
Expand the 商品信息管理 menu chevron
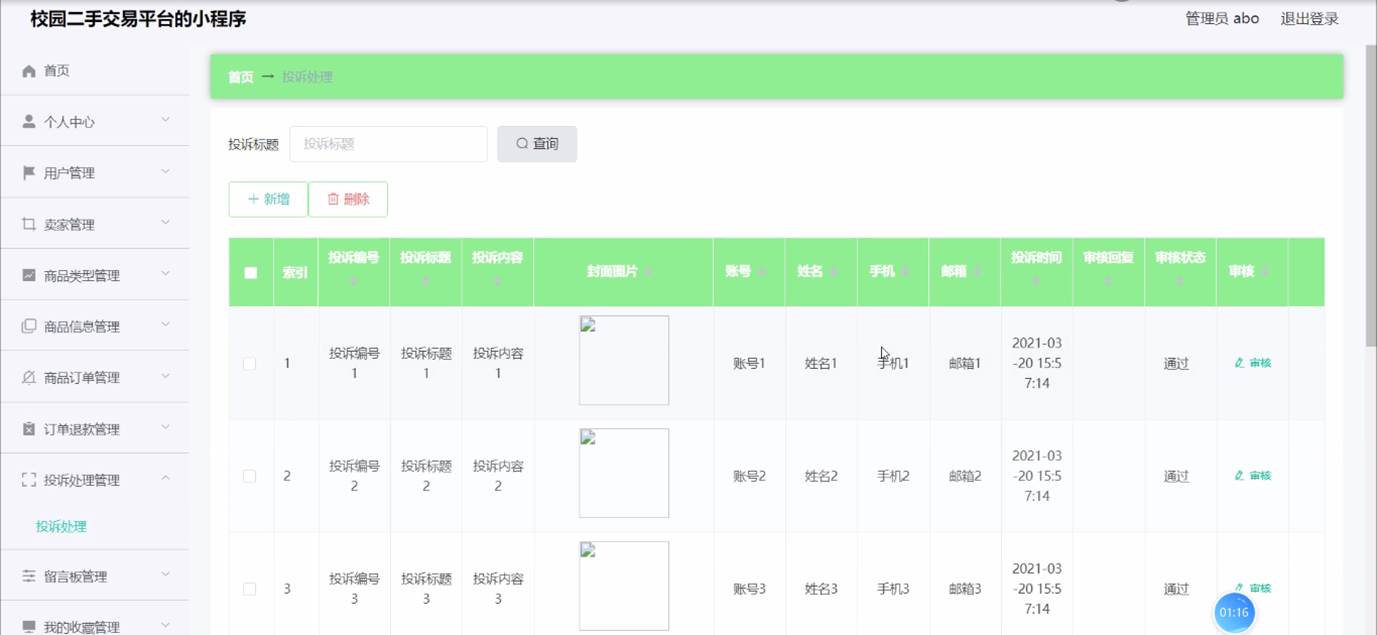click(x=166, y=325)
